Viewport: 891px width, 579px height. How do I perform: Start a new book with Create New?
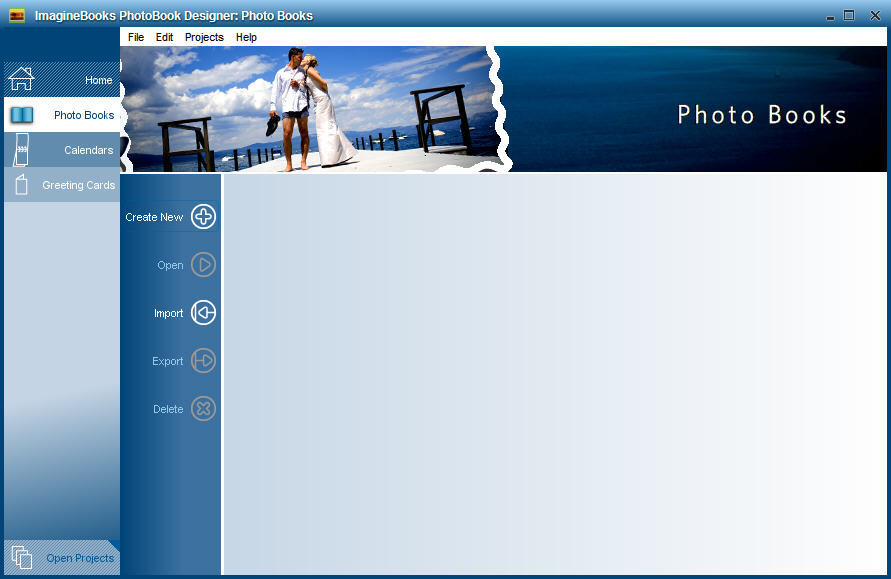(x=153, y=216)
